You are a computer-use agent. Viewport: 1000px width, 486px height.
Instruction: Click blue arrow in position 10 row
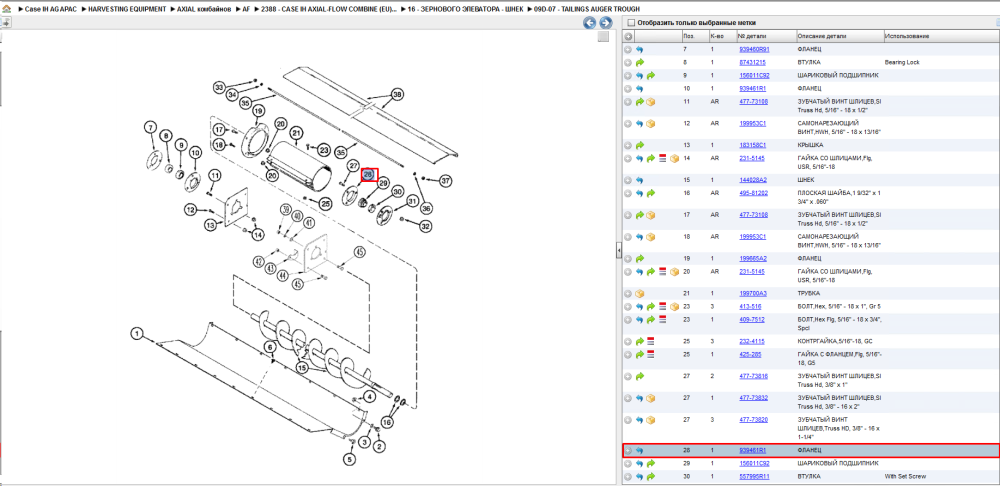(x=640, y=88)
